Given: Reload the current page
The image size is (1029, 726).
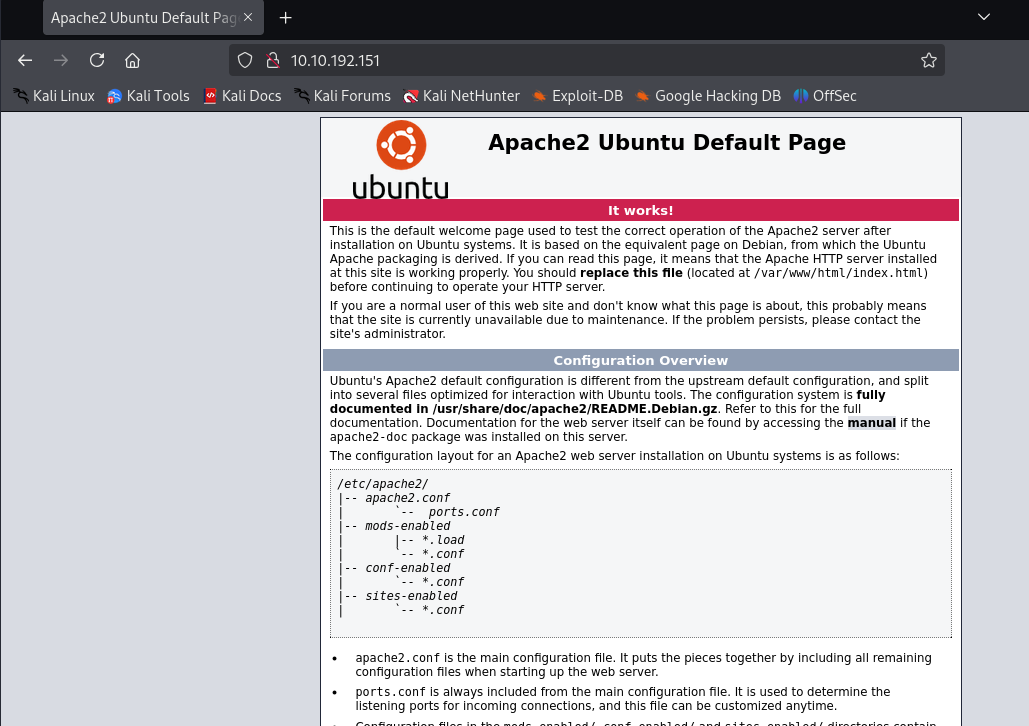Looking at the screenshot, I should click(97, 60).
